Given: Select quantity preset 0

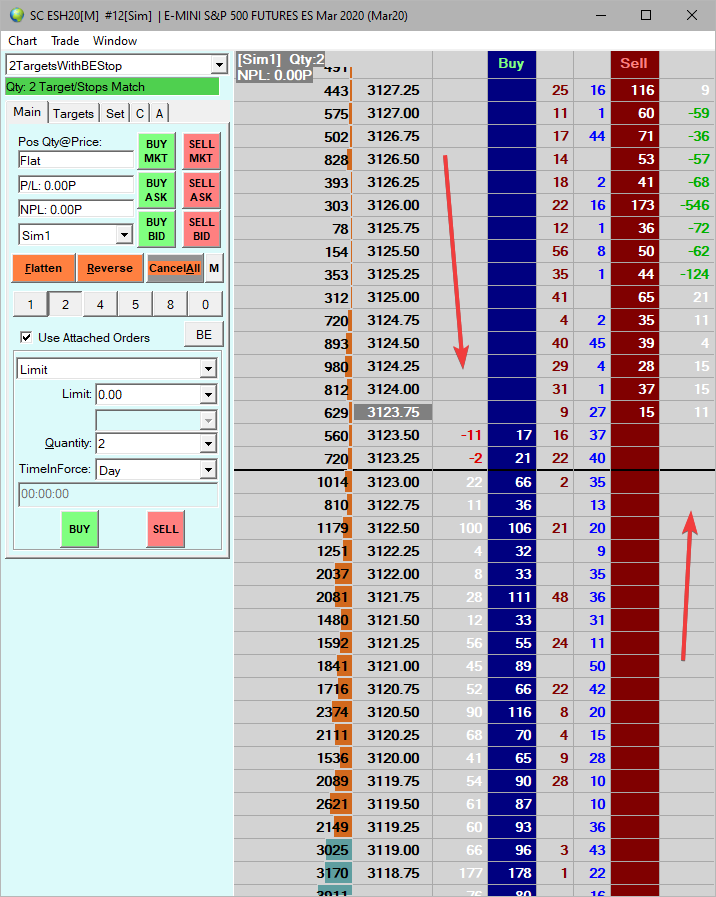Looking at the screenshot, I should coord(205,304).
